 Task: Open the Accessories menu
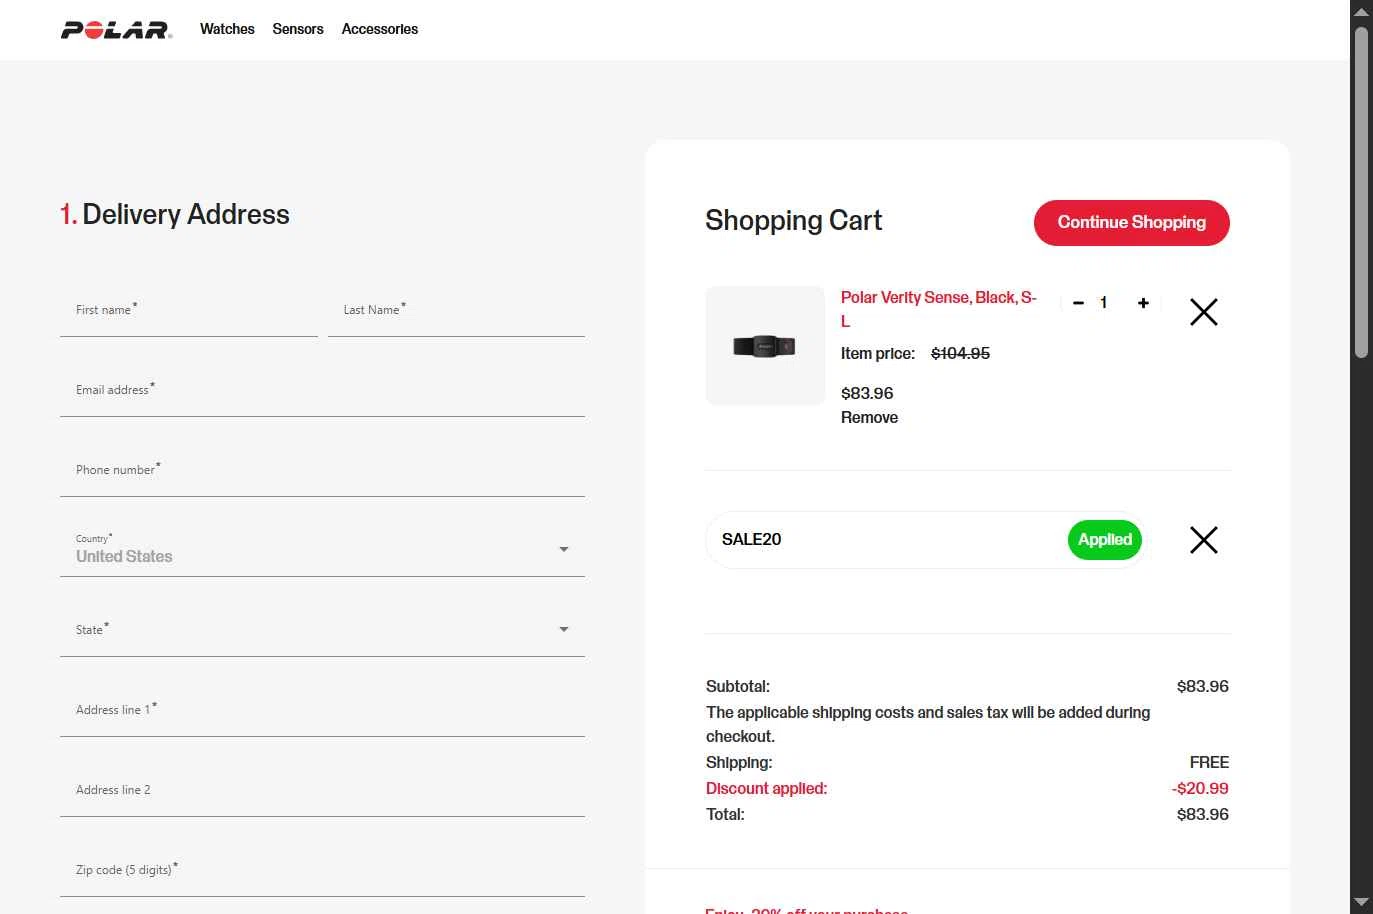380,29
